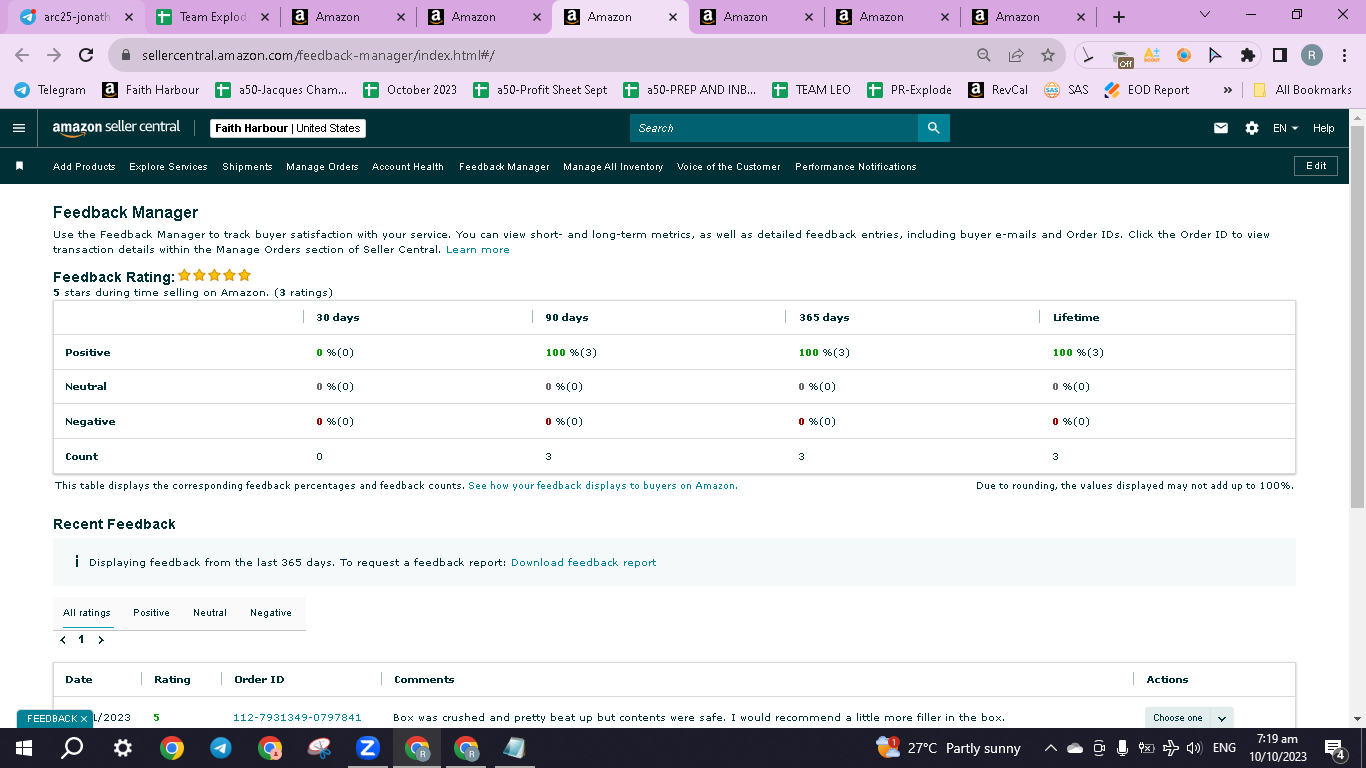Switch to the arc25-jonath browser tab
The image size is (1366, 768).
[76, 17]
